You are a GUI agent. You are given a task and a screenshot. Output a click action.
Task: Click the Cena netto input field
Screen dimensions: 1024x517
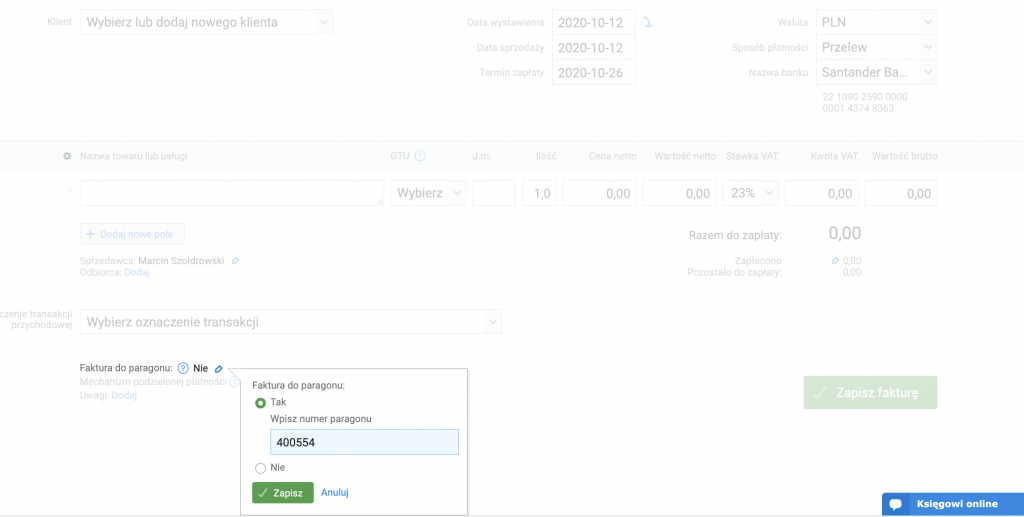click(600, 193)
